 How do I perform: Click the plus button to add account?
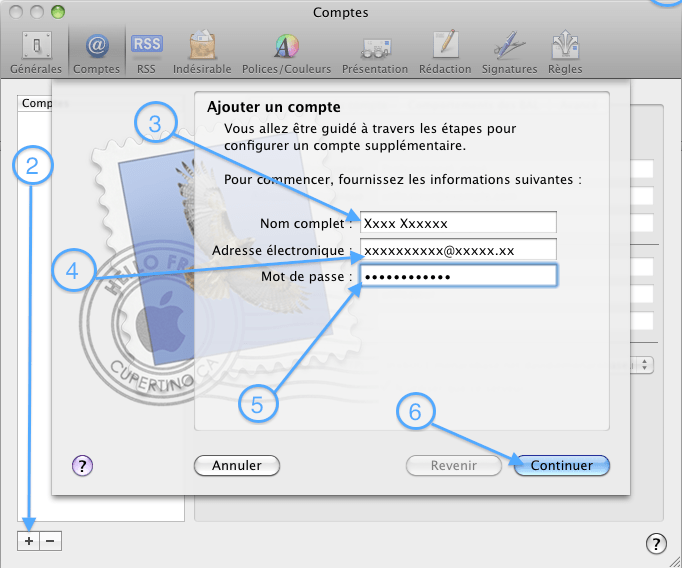(x=29, y=541)
